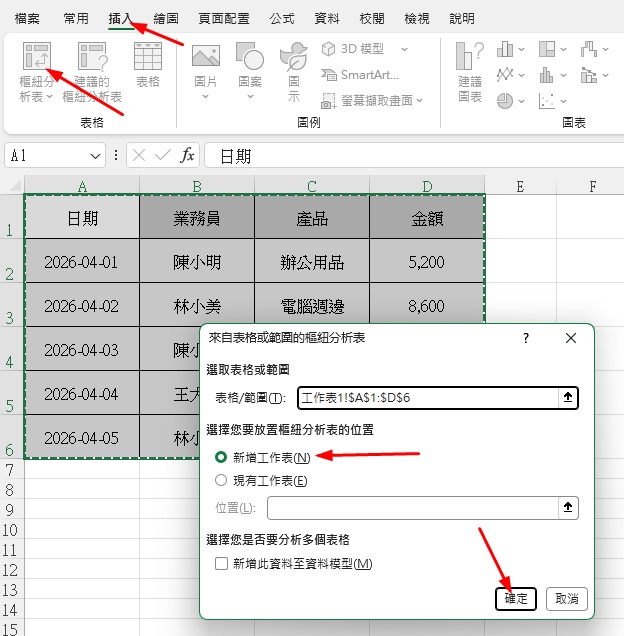Click the 圖案 shapes icon
The width and height of the screenshot is (624, 636).
pyautogui.click(x=250, y=56)
